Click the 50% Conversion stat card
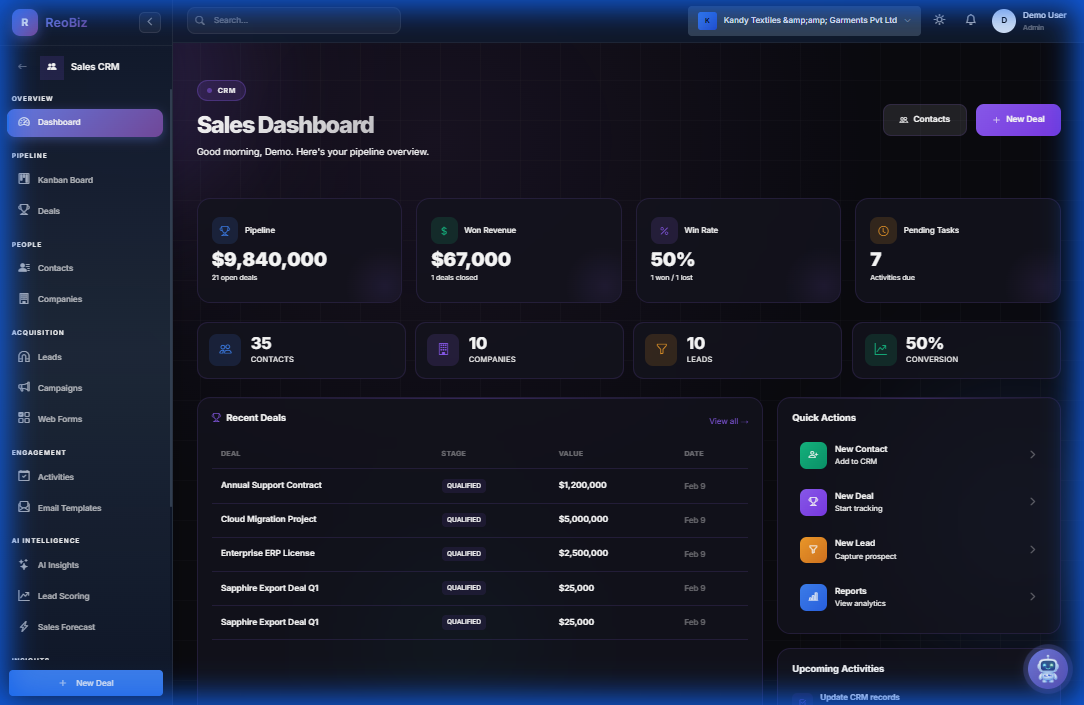The height and width of the screenshot is (705, 1084). point(955,350)
